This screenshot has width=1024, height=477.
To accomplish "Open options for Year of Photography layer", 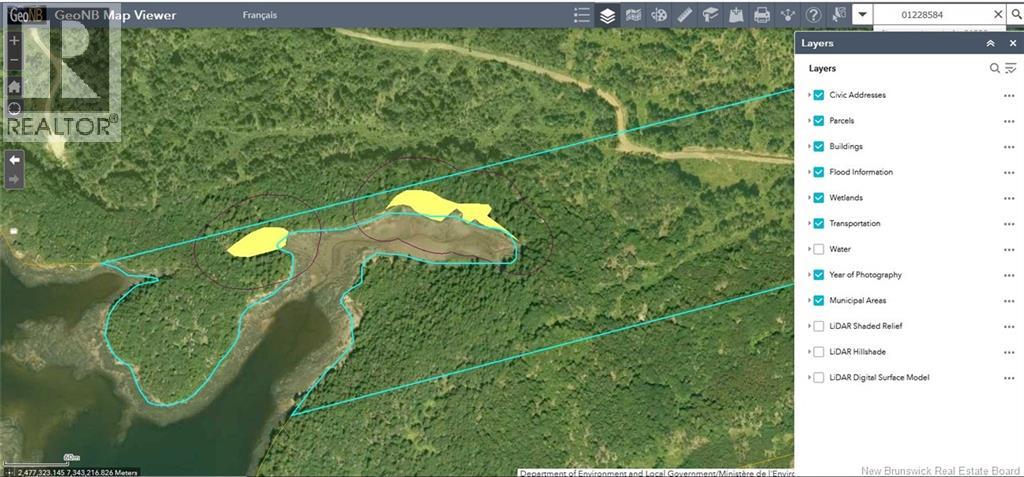I will click(x=1009, y=275).
